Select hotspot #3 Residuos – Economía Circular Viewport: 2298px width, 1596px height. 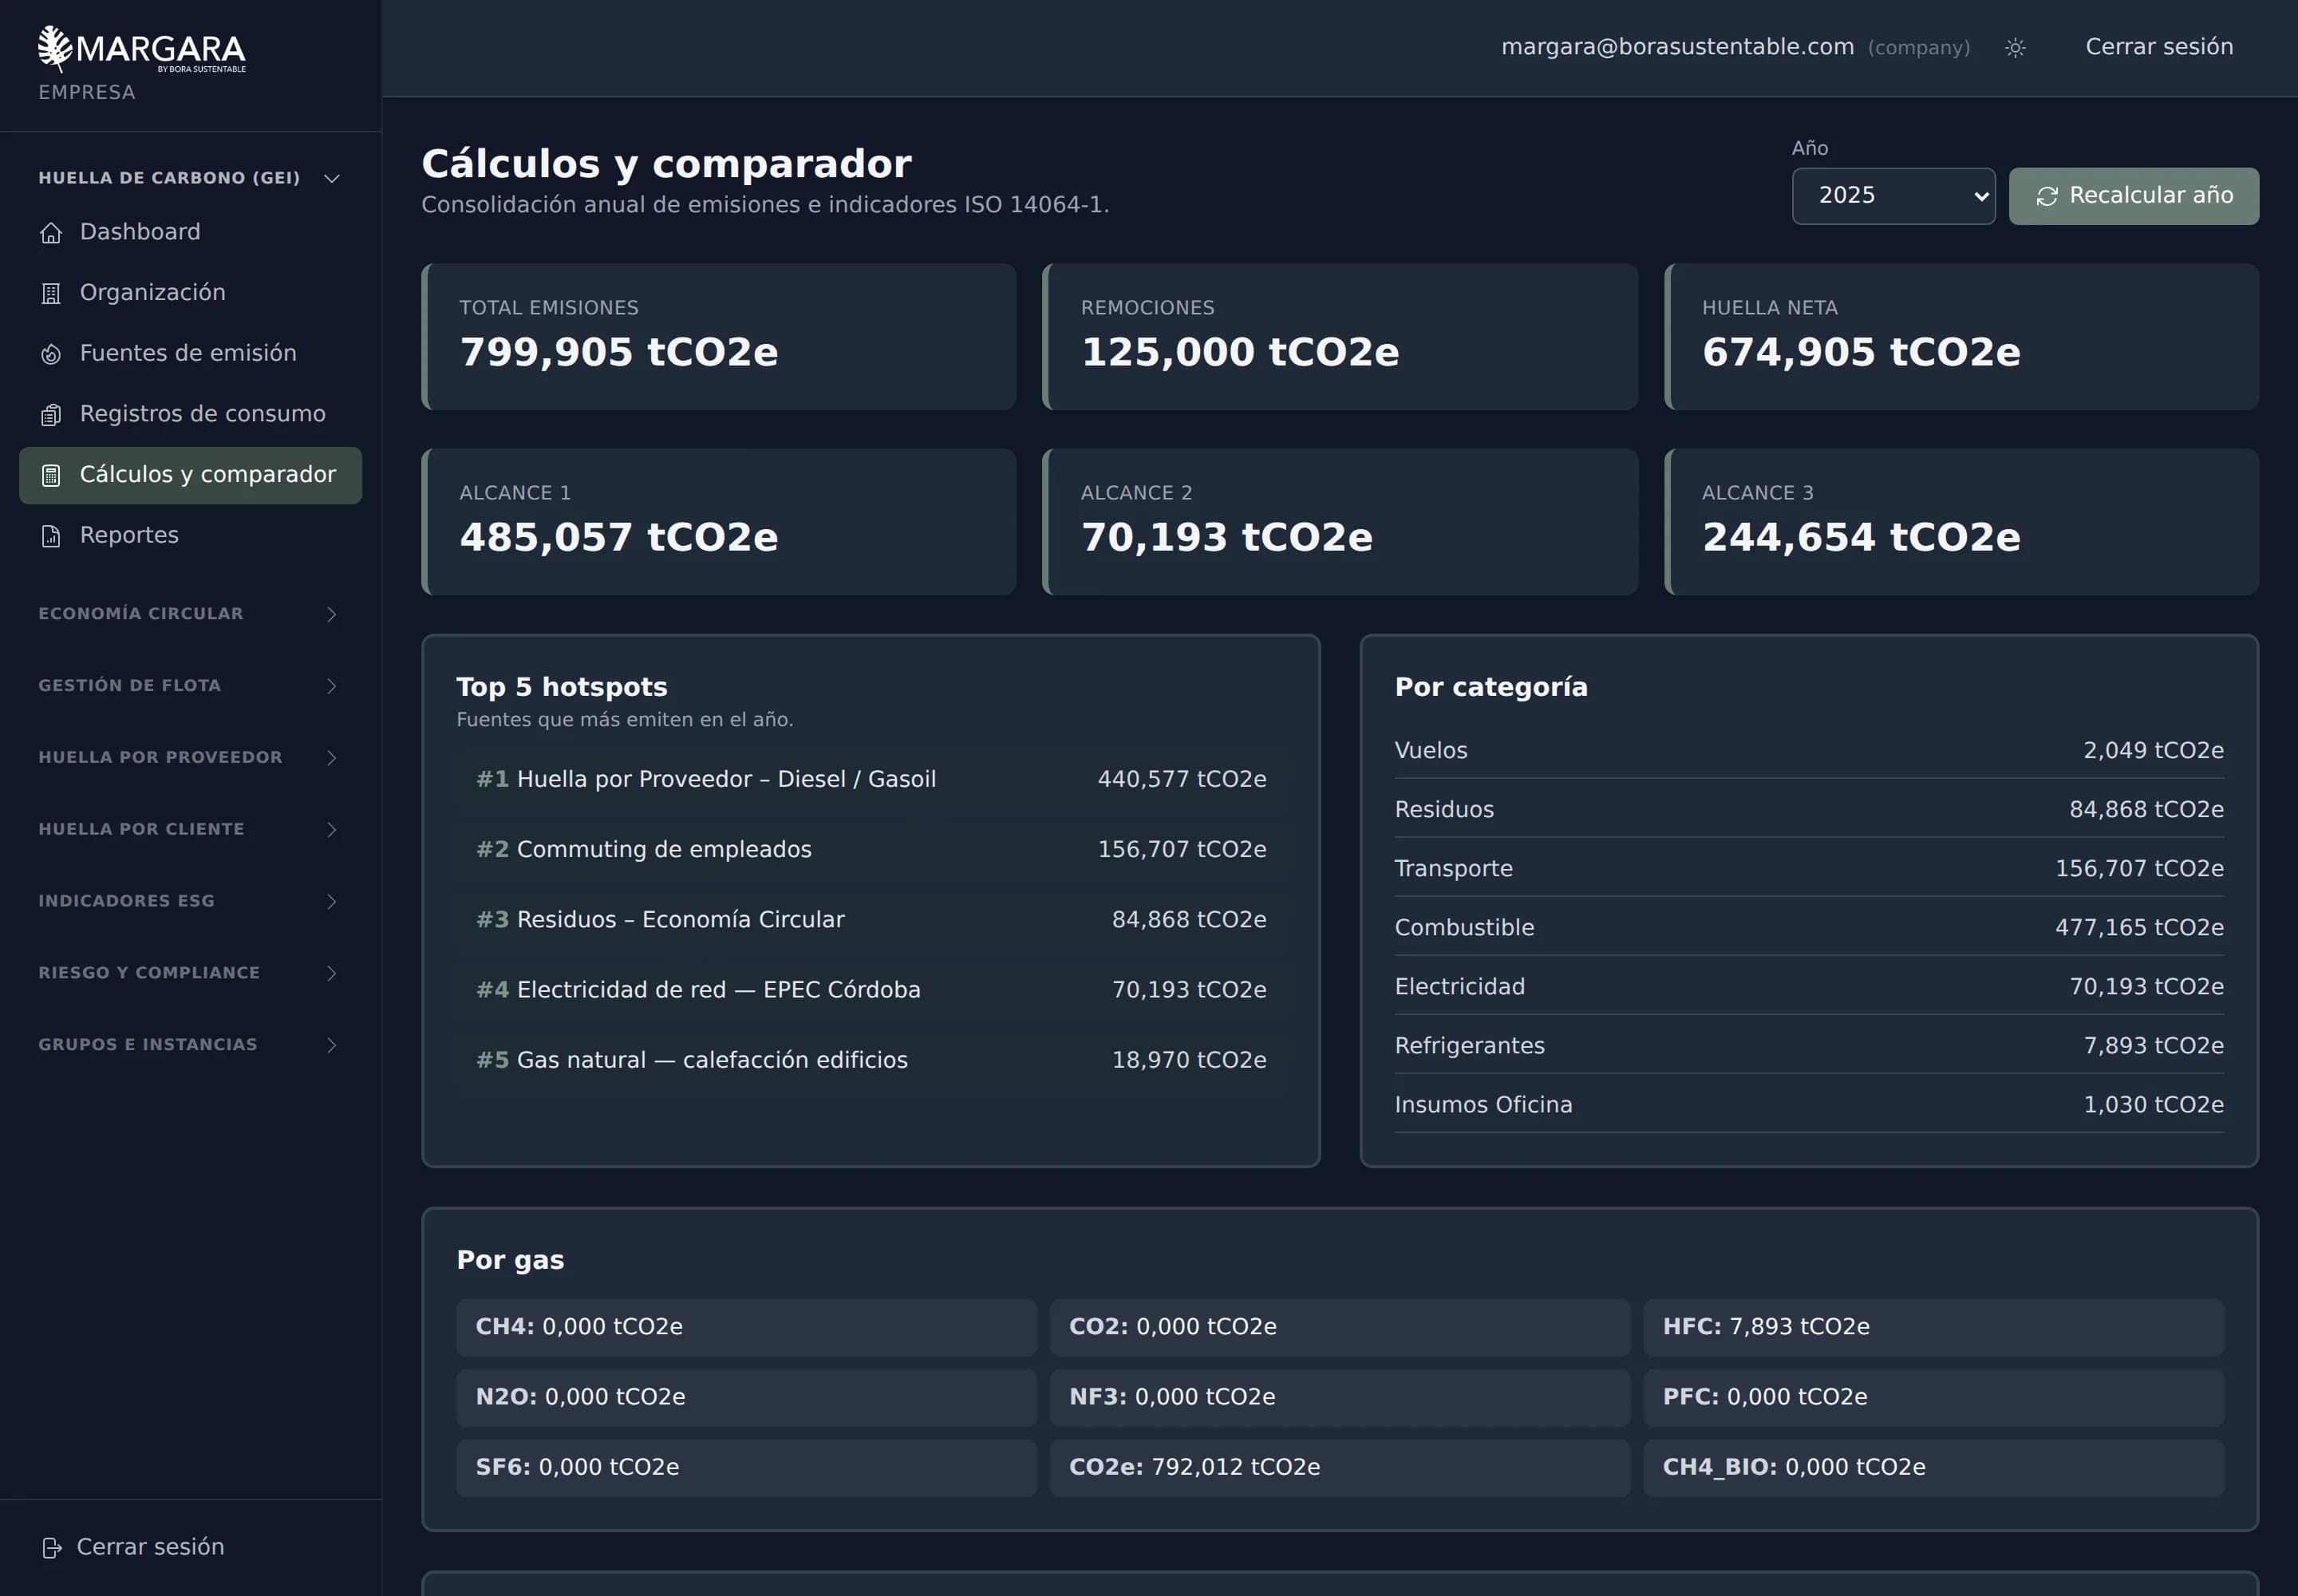click(871, 919)
